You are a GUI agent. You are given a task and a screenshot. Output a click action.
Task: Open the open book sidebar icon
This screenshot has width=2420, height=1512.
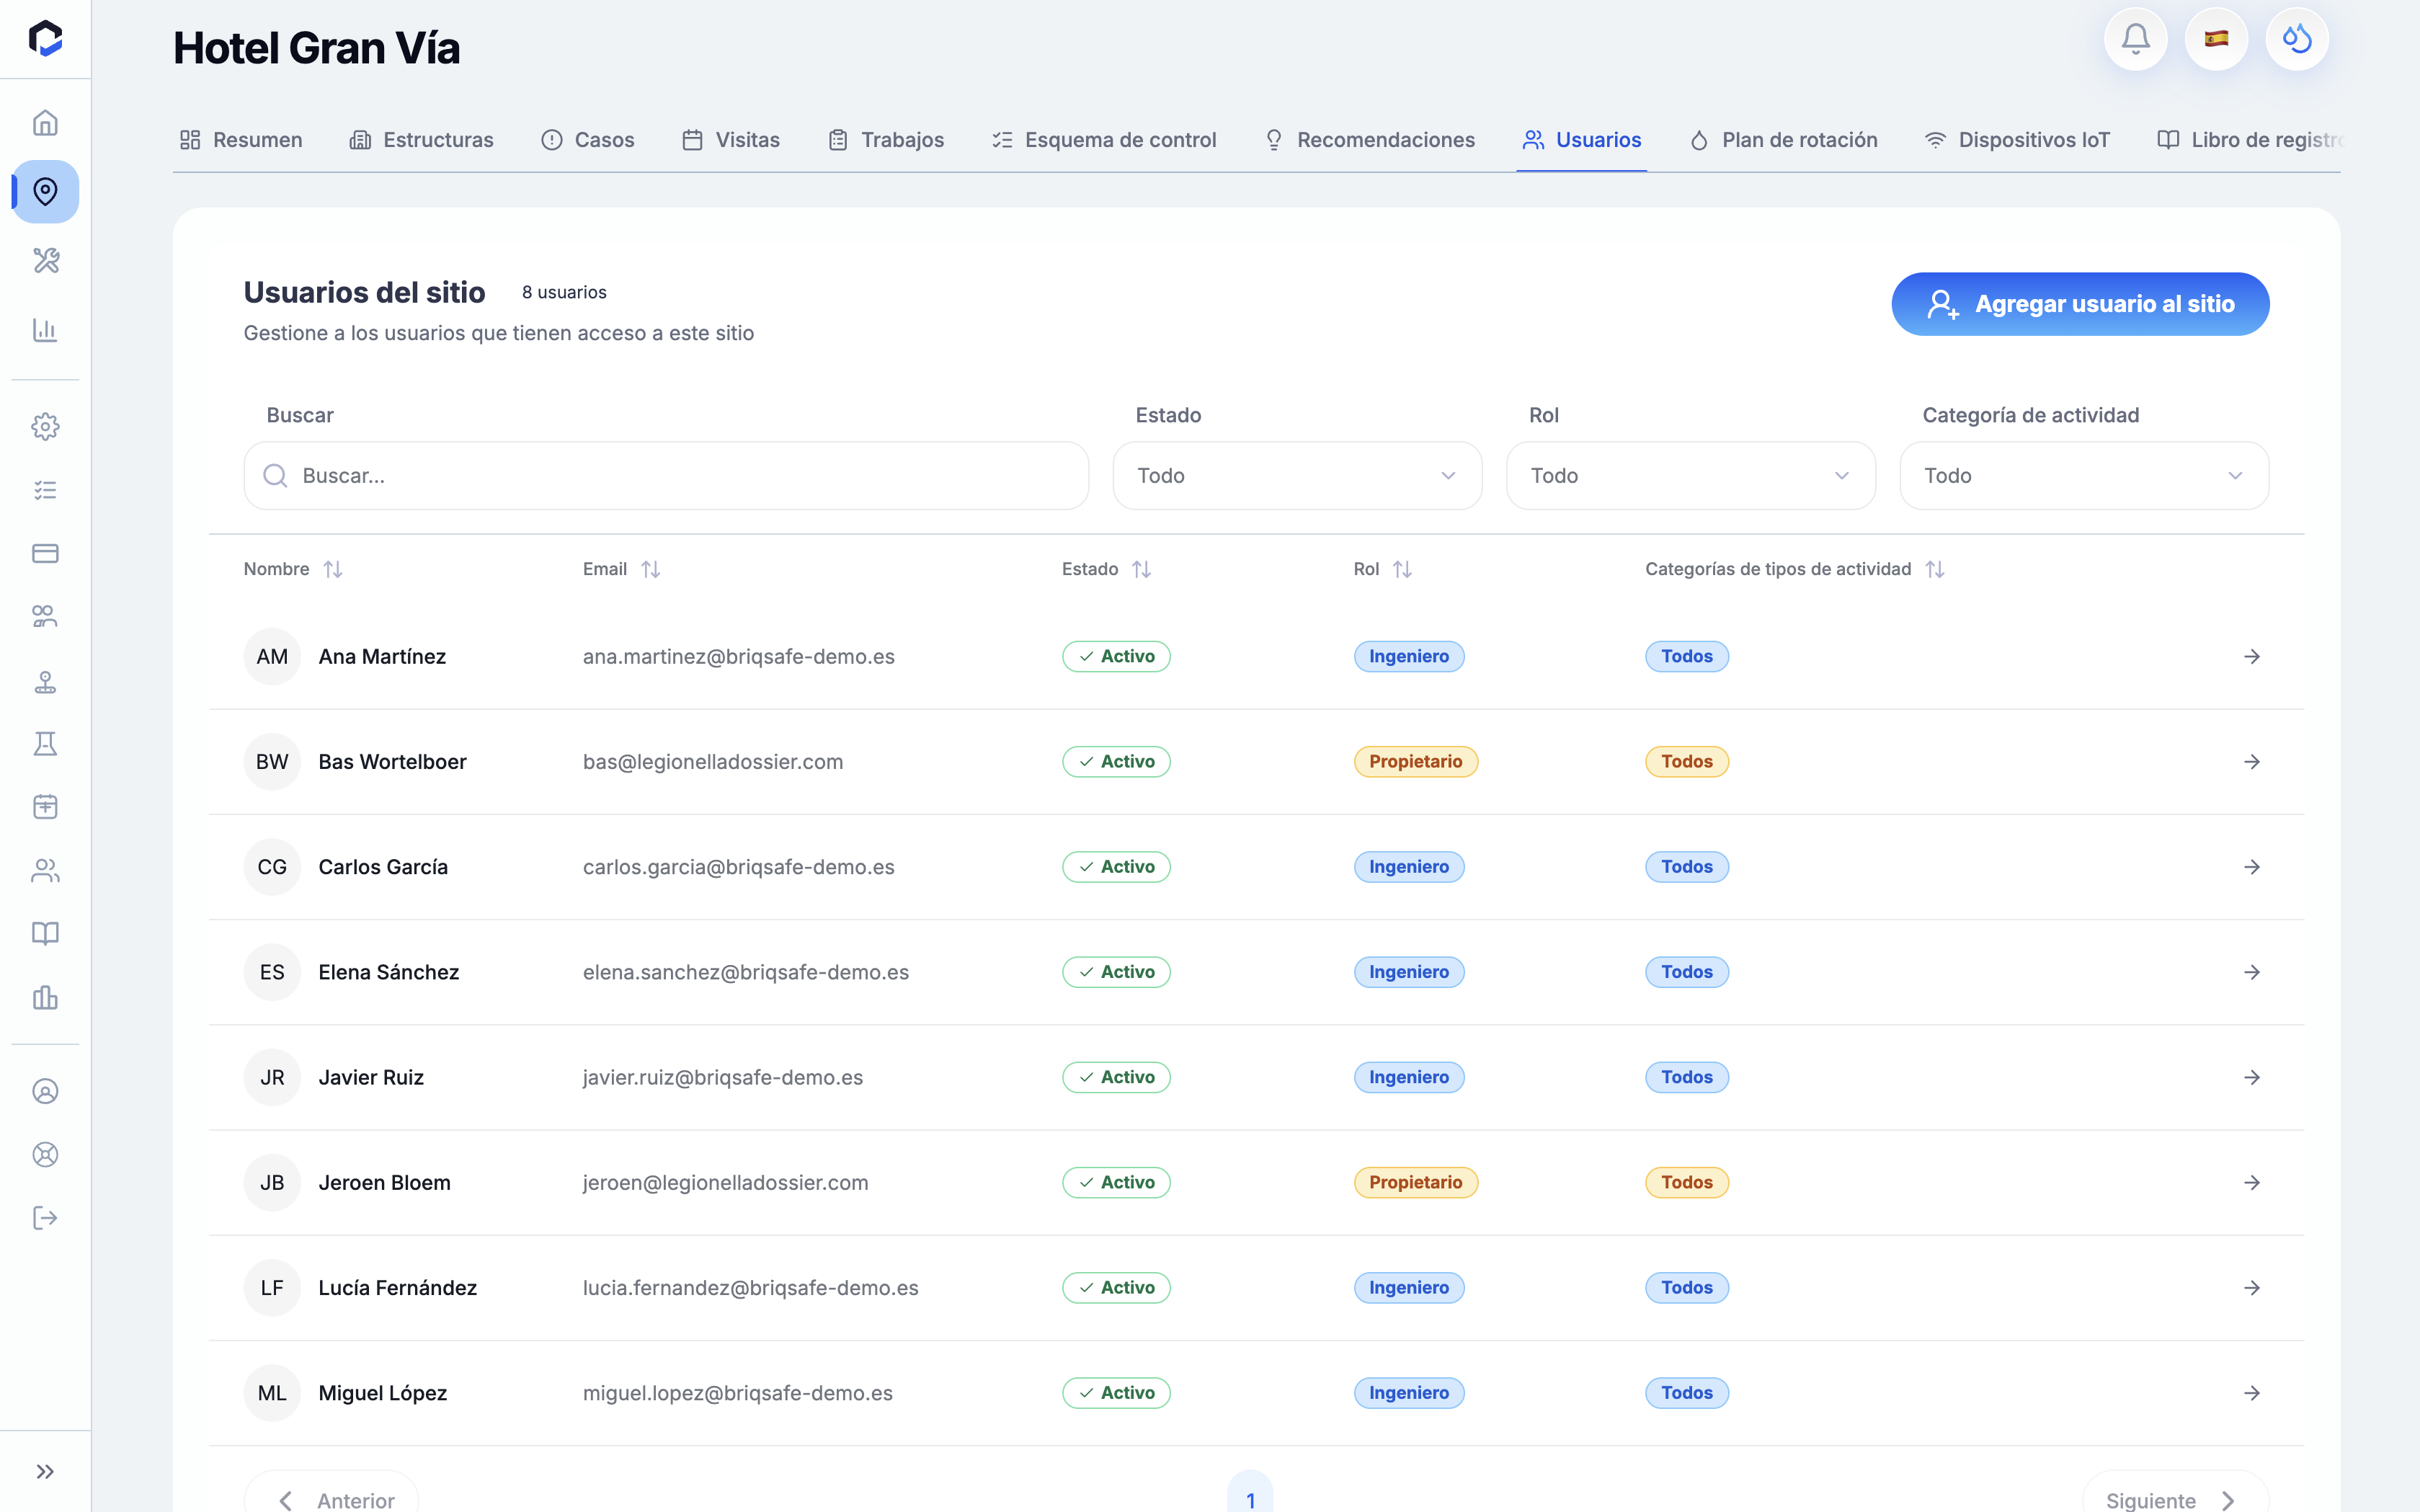45,933
